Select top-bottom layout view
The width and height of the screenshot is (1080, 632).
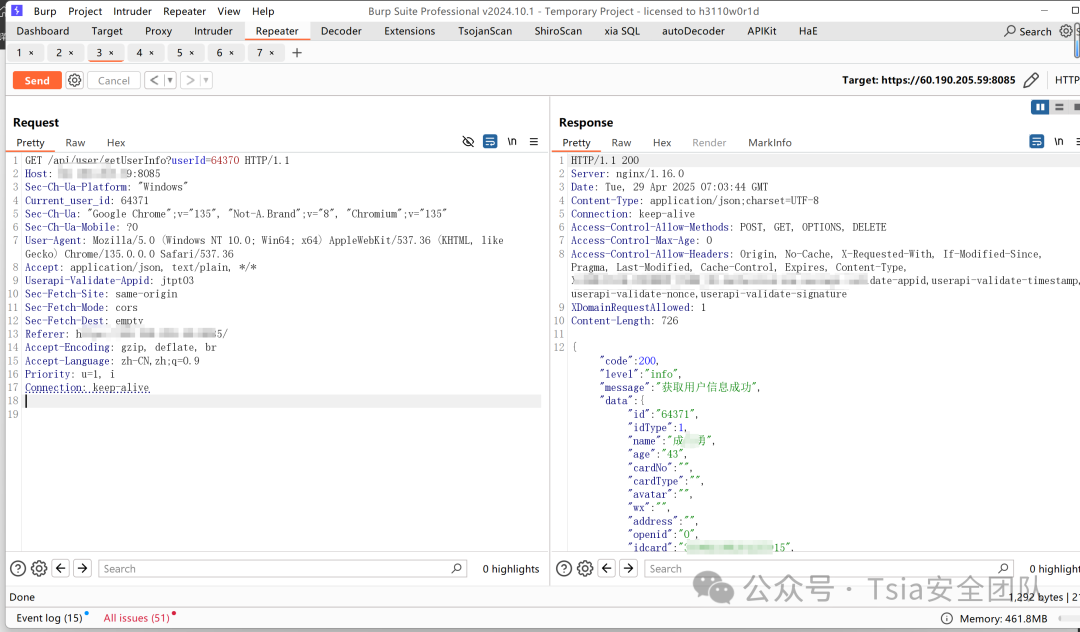[x=1059, y=107]
